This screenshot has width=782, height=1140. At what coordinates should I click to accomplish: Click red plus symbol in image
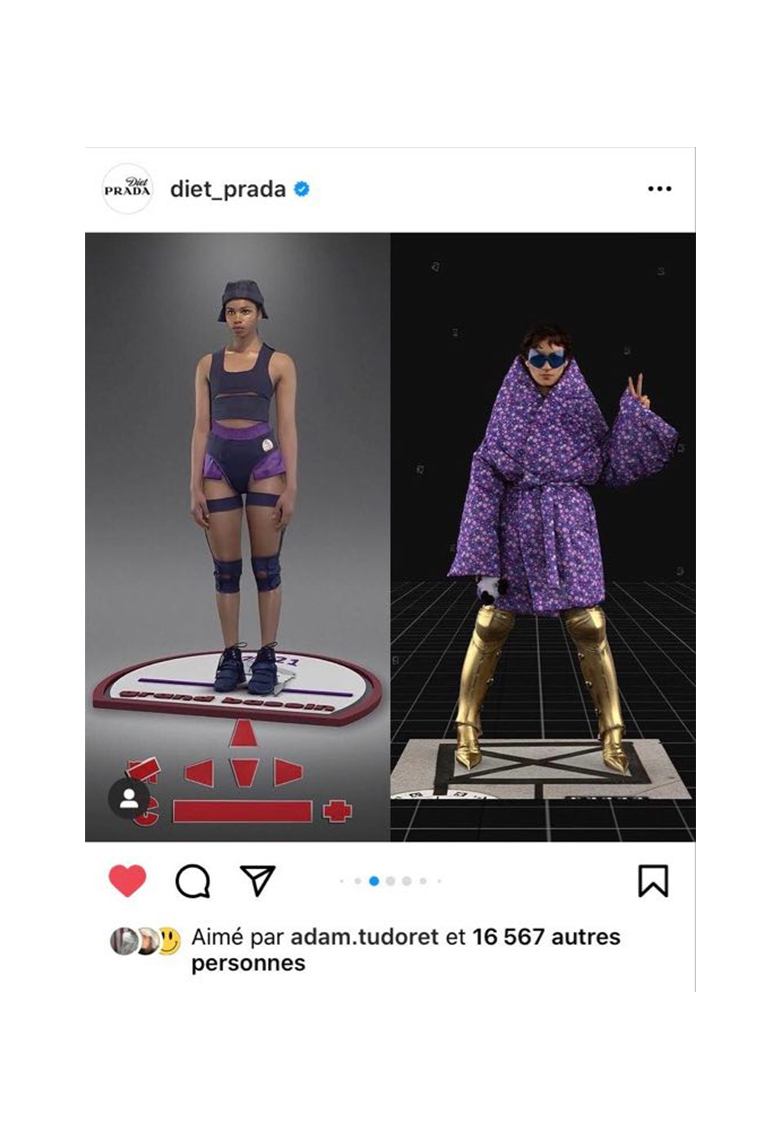(337, 811)
